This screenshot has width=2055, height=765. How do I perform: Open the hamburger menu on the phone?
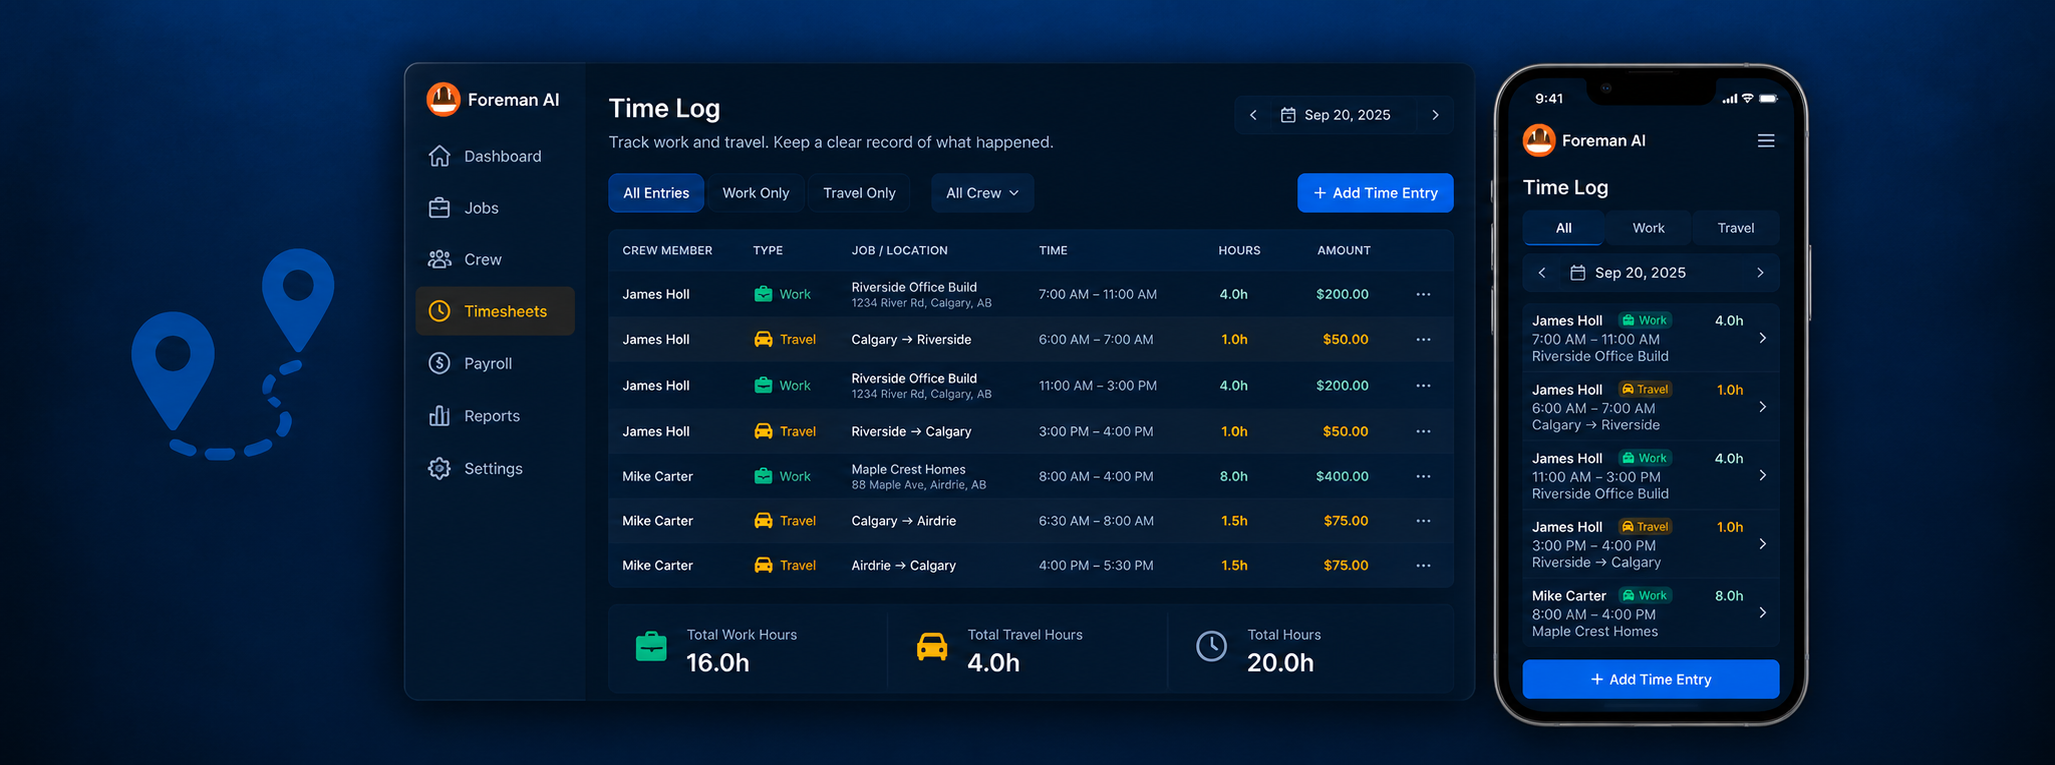click(1766, 141)
